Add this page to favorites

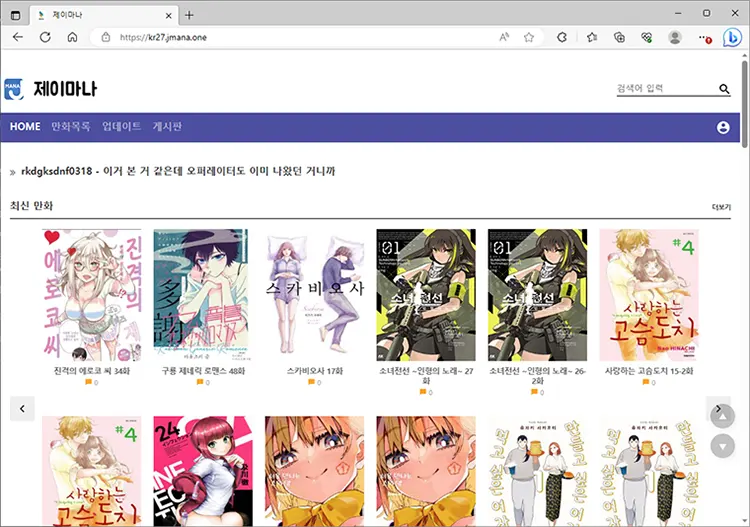(x=529, y=37)
